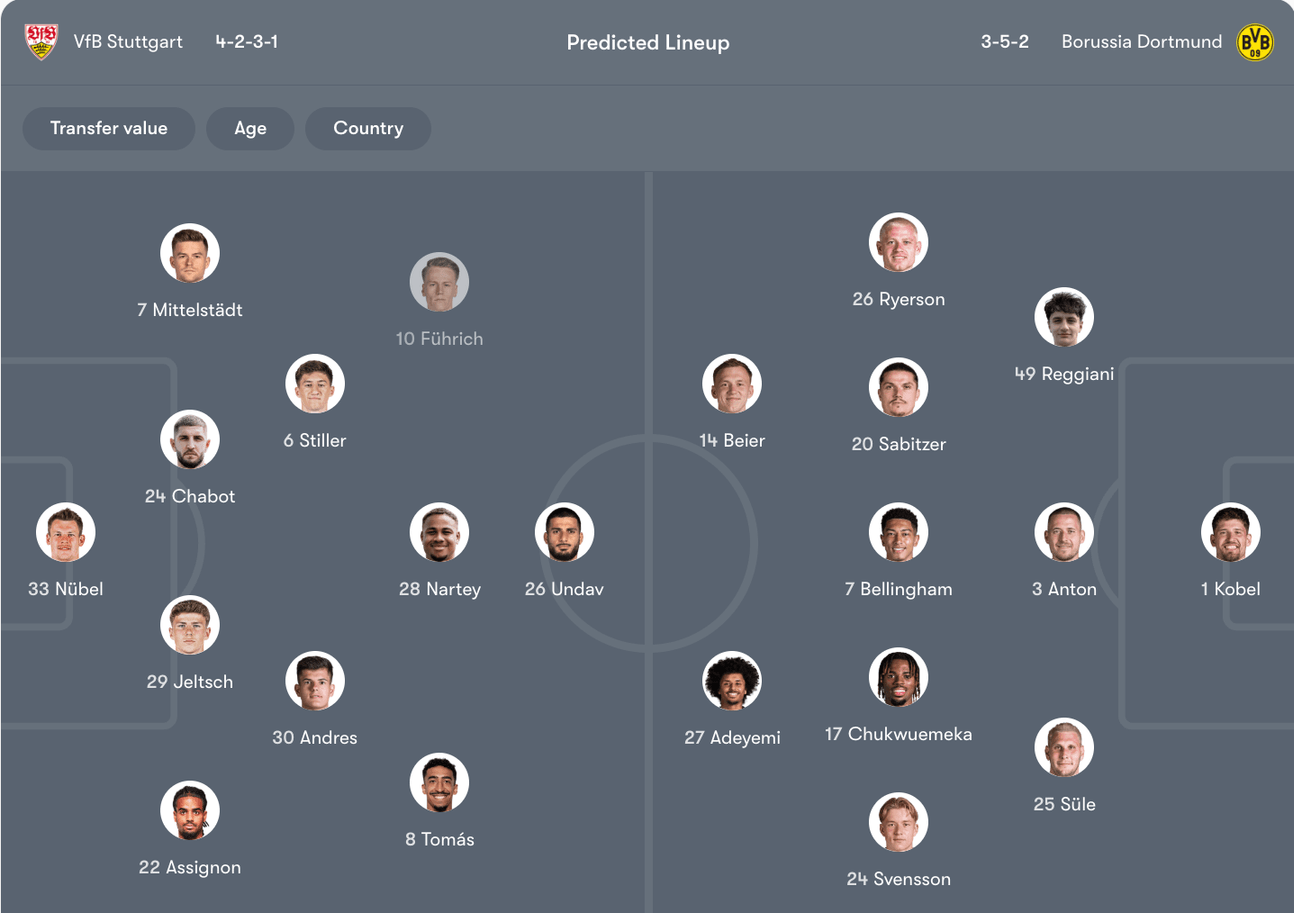Toggle the Country filter chip
This screenshot has width=1294, height=913.
[368, 128]
